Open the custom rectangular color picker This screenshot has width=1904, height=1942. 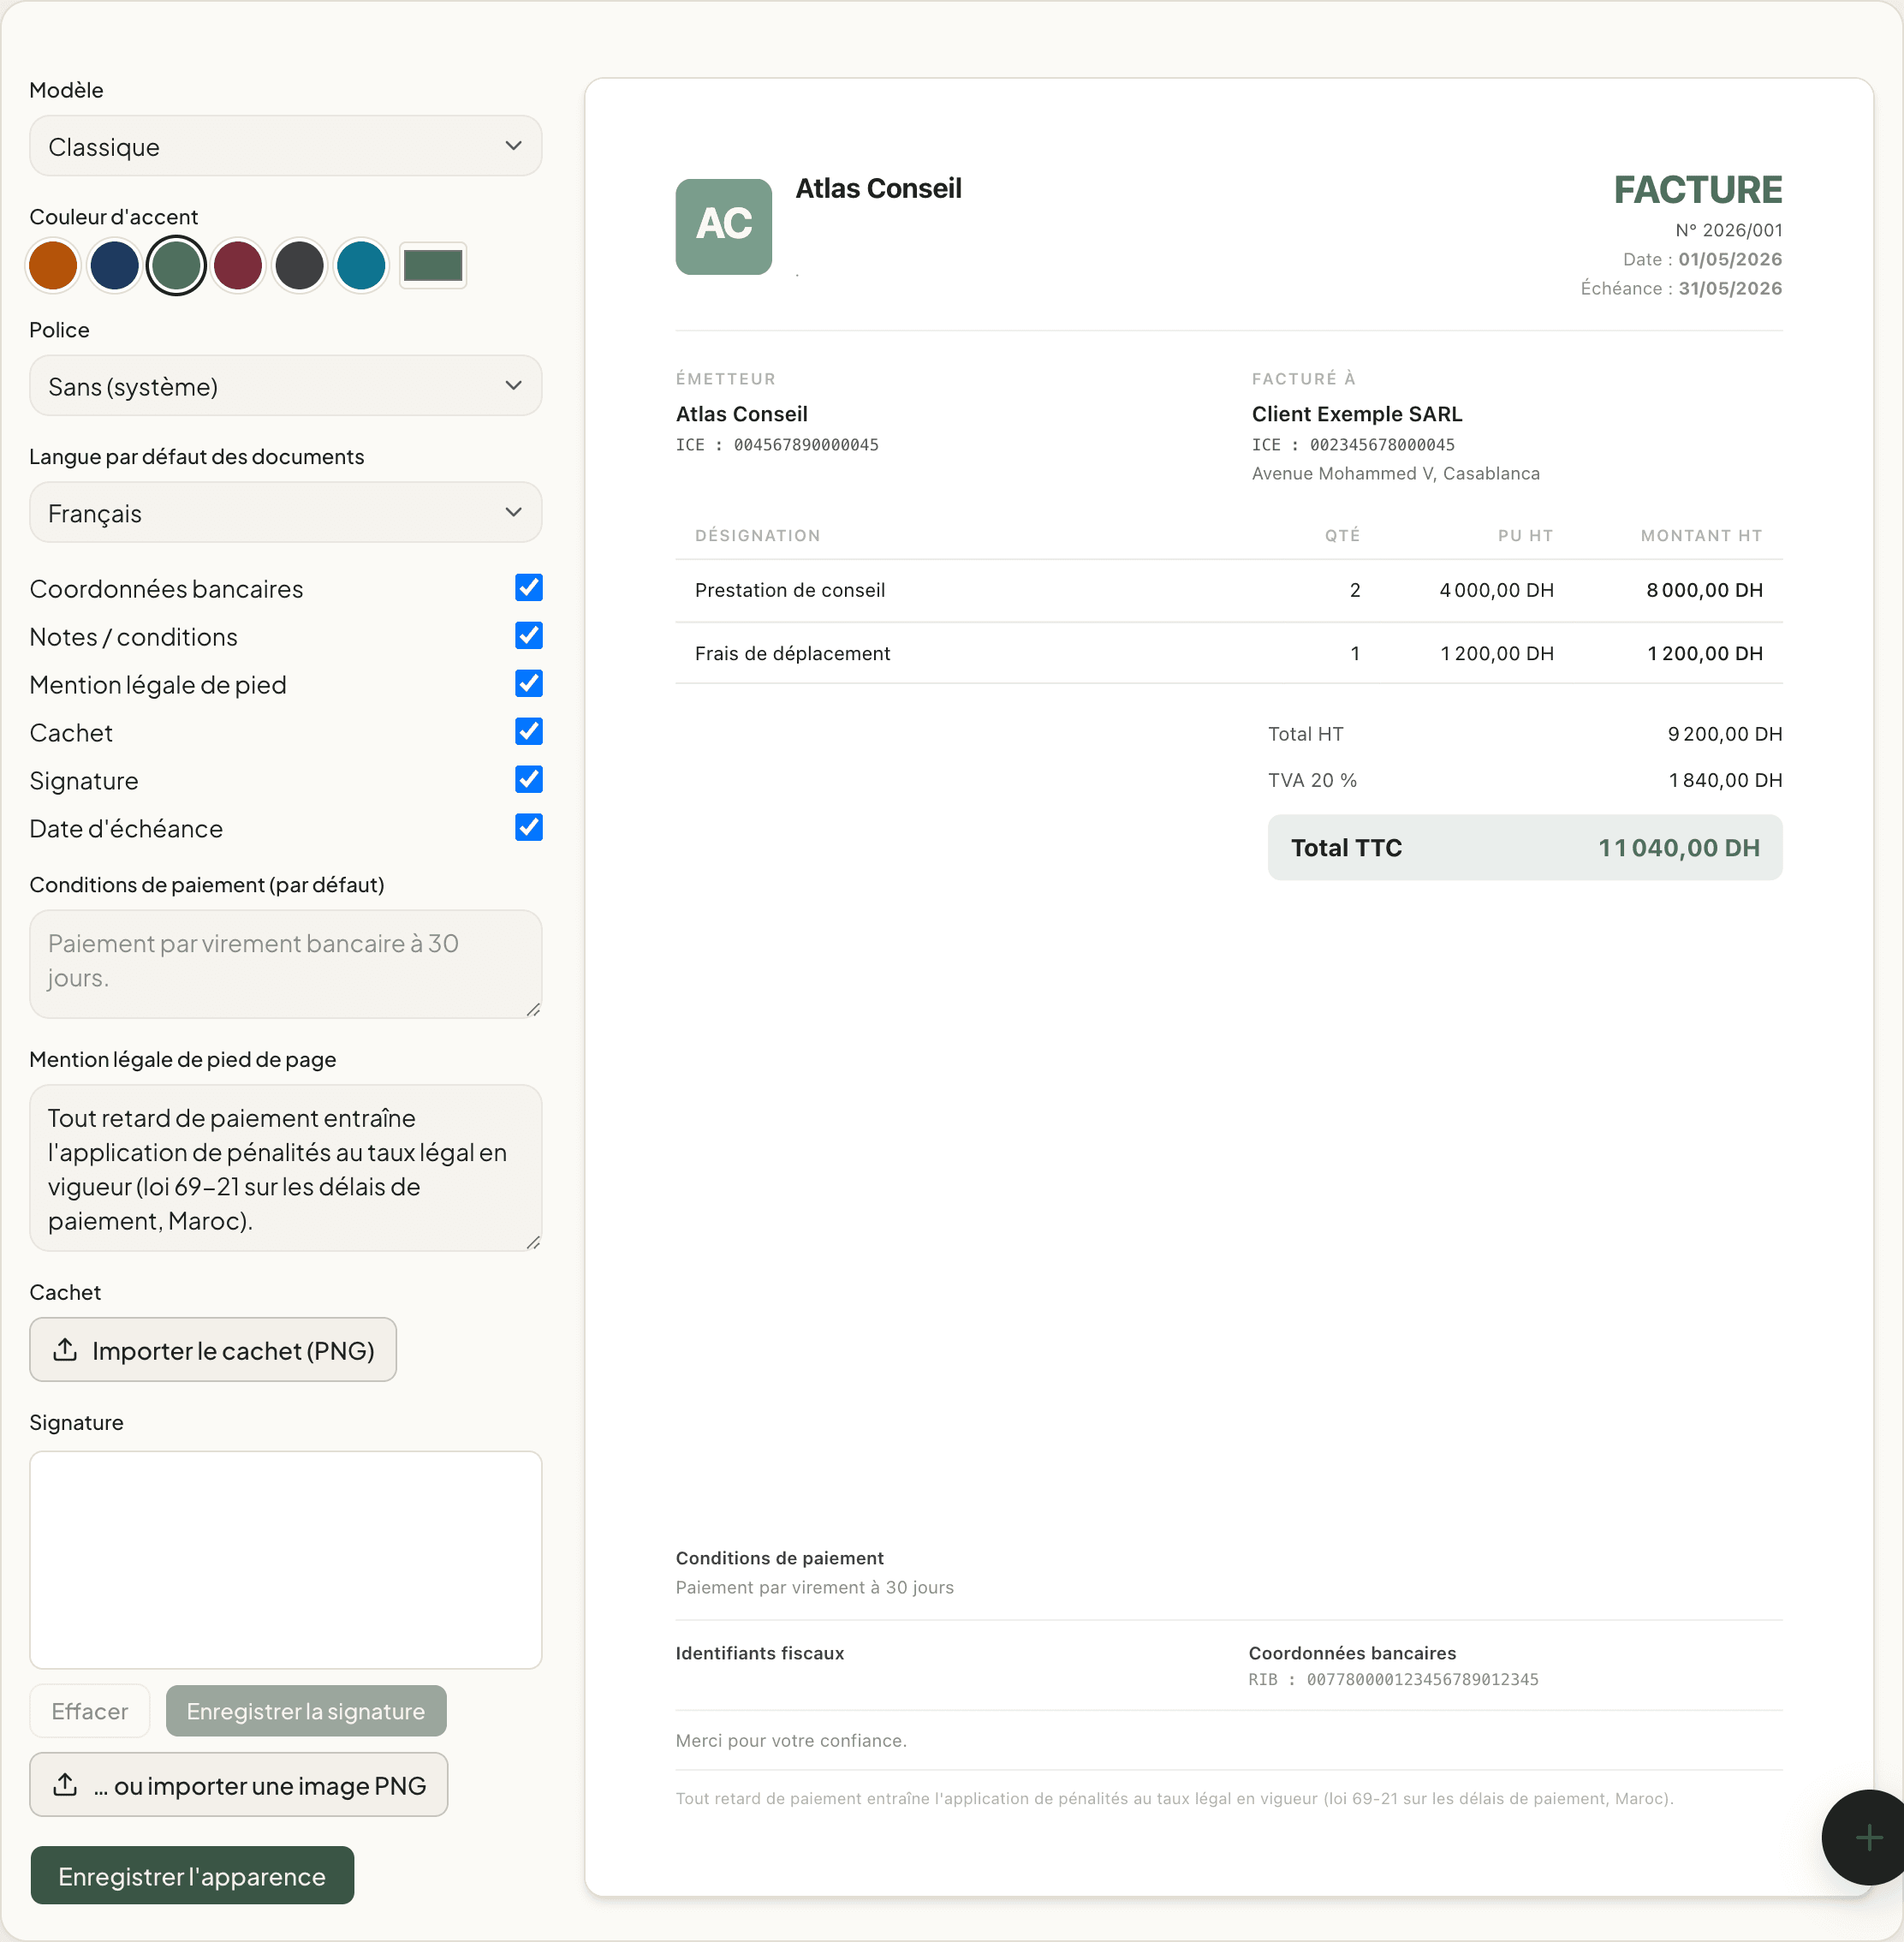433,266
